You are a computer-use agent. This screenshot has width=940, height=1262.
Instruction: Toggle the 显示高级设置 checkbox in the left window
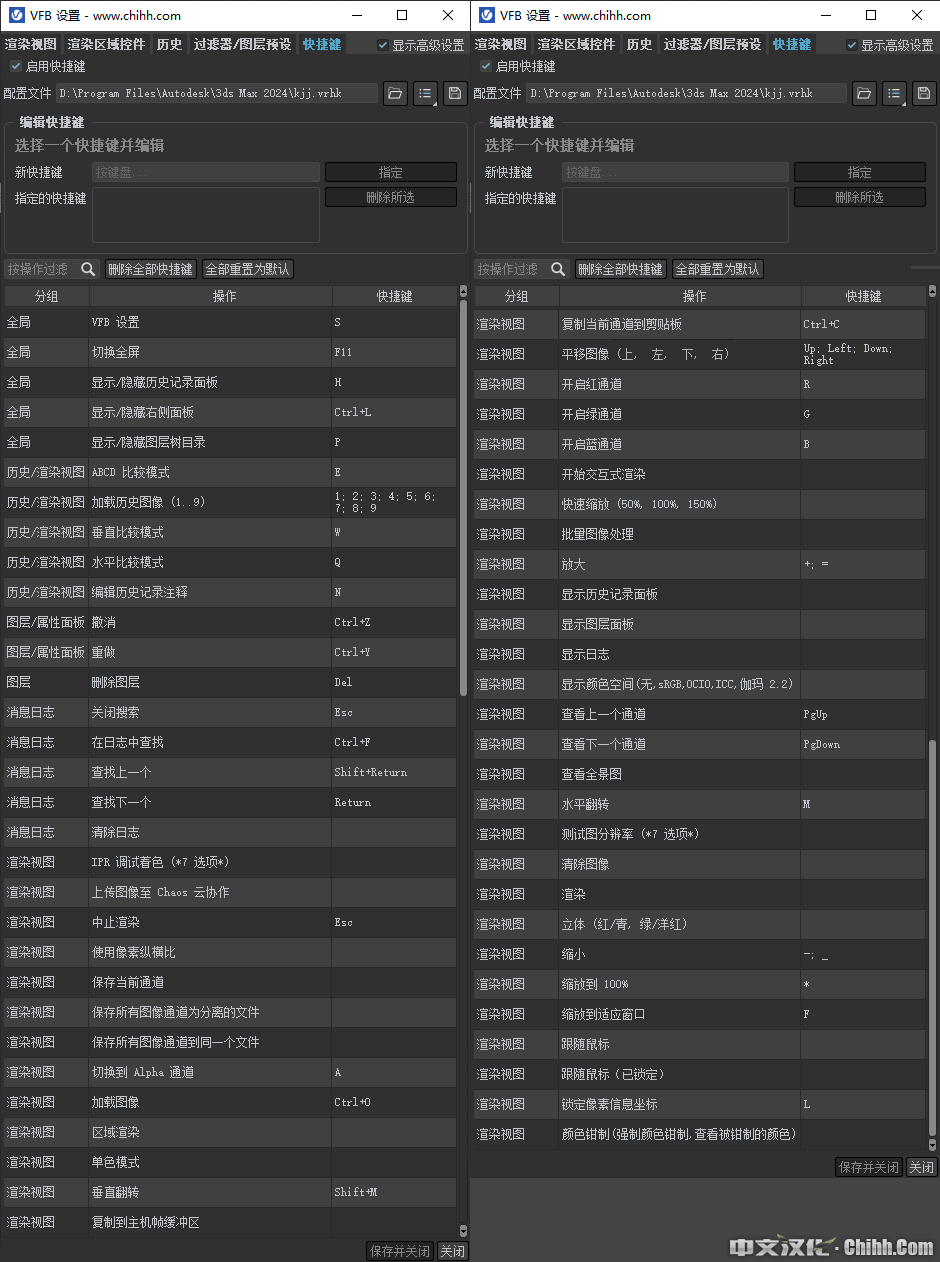(x=382, y=43)
